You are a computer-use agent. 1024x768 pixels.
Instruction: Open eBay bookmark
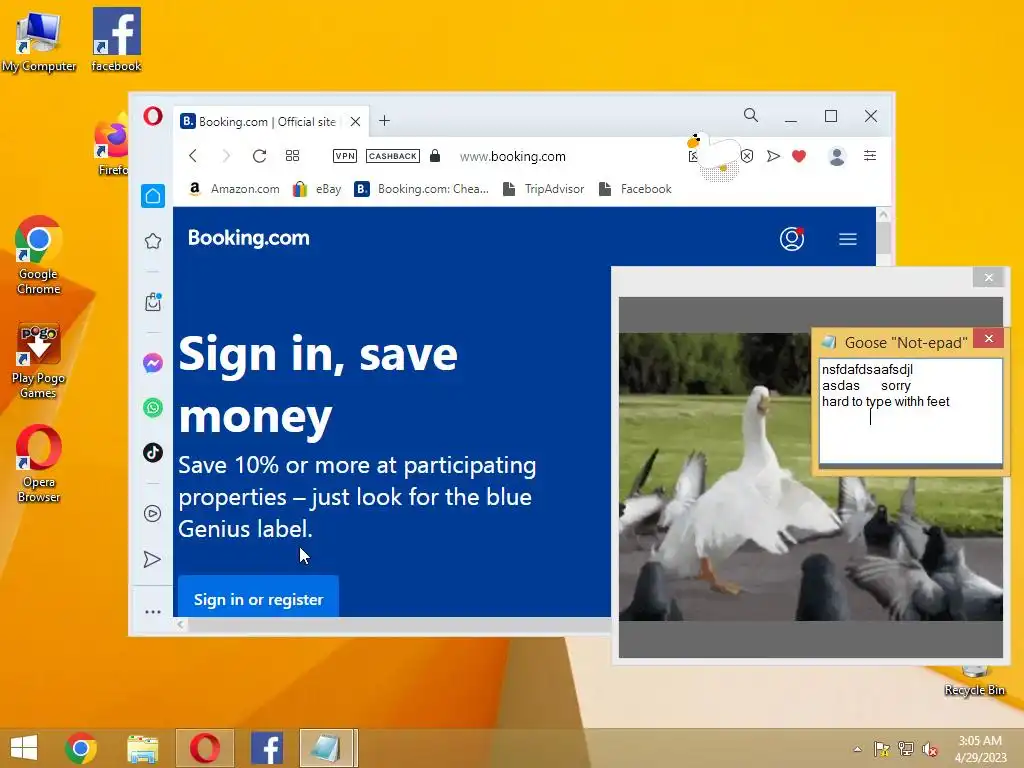coord(317,189)
